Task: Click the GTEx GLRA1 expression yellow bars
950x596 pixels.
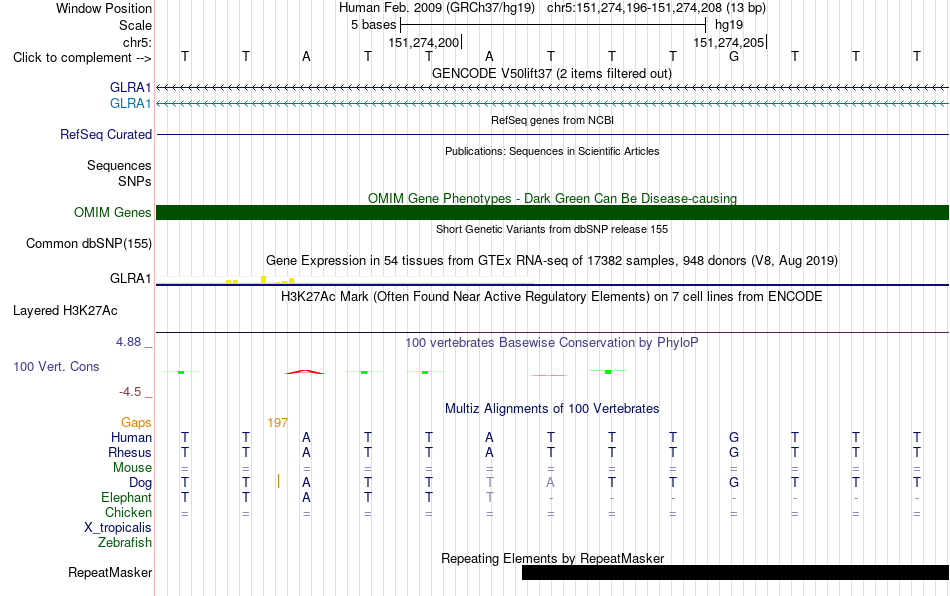Action: click(261, 280)
